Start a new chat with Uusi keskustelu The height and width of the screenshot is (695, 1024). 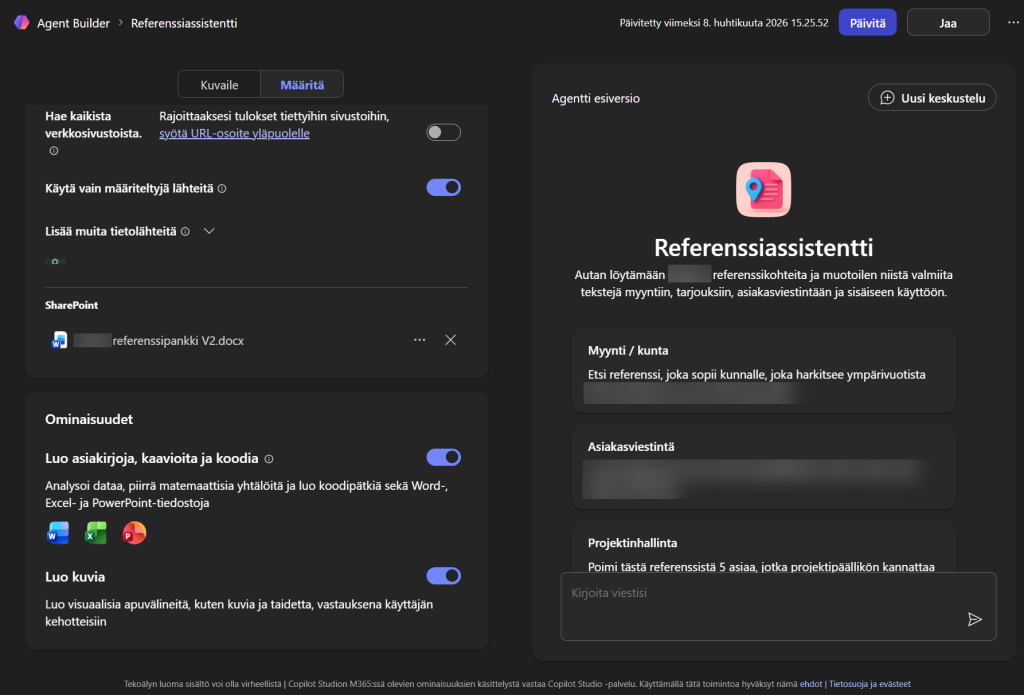point(932,98)
